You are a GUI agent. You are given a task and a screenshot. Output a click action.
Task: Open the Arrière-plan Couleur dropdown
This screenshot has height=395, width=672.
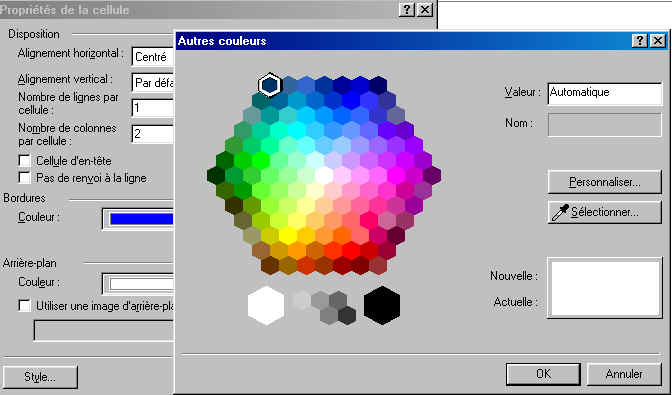(x=138, y=284)
